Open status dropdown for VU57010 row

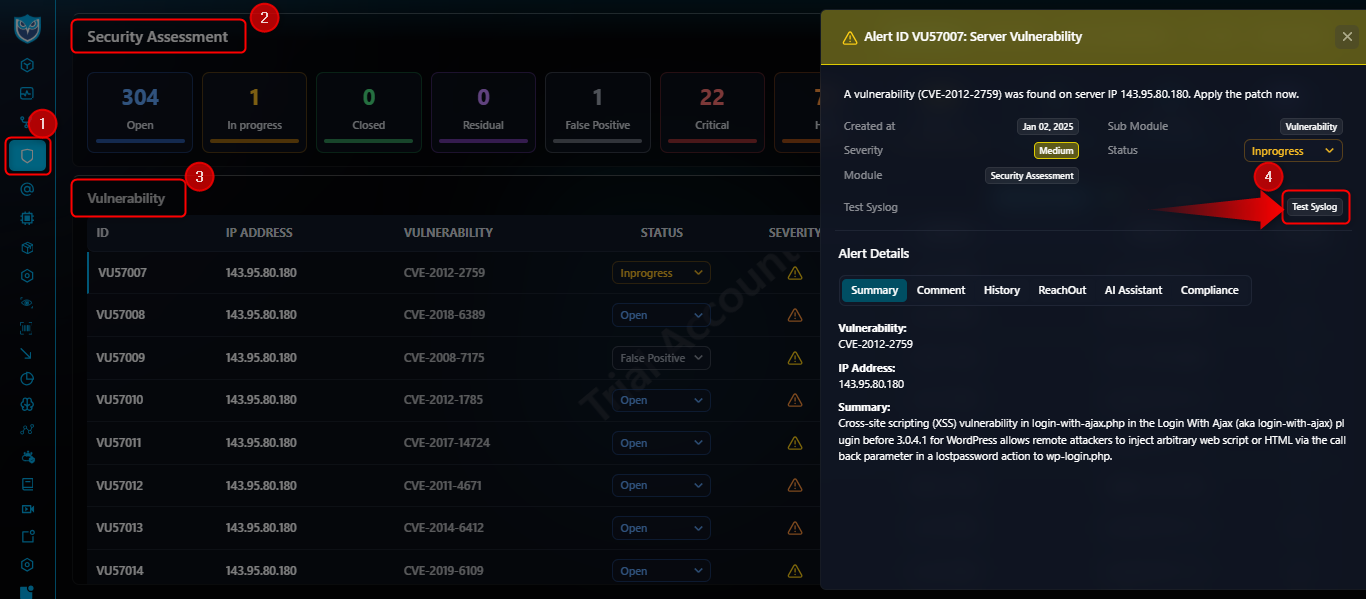661,400
